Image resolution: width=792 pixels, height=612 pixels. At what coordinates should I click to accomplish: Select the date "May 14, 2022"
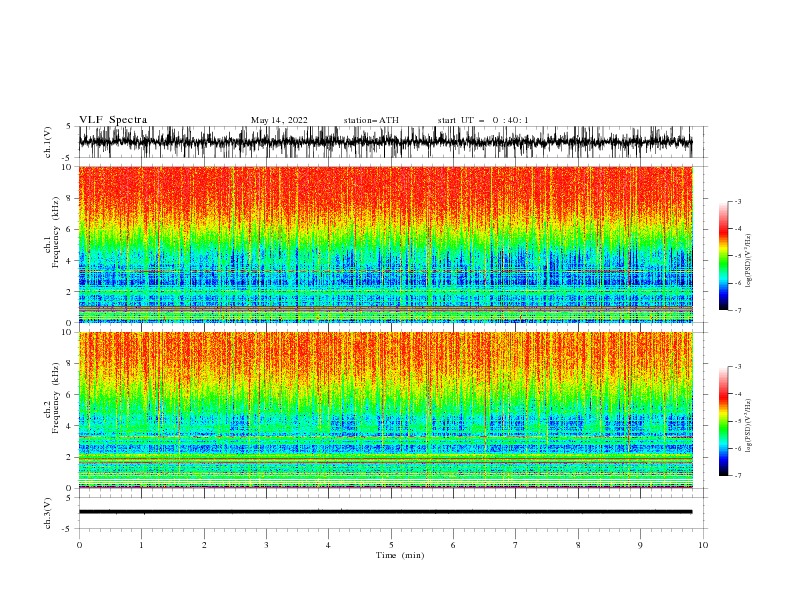(279, 120)
